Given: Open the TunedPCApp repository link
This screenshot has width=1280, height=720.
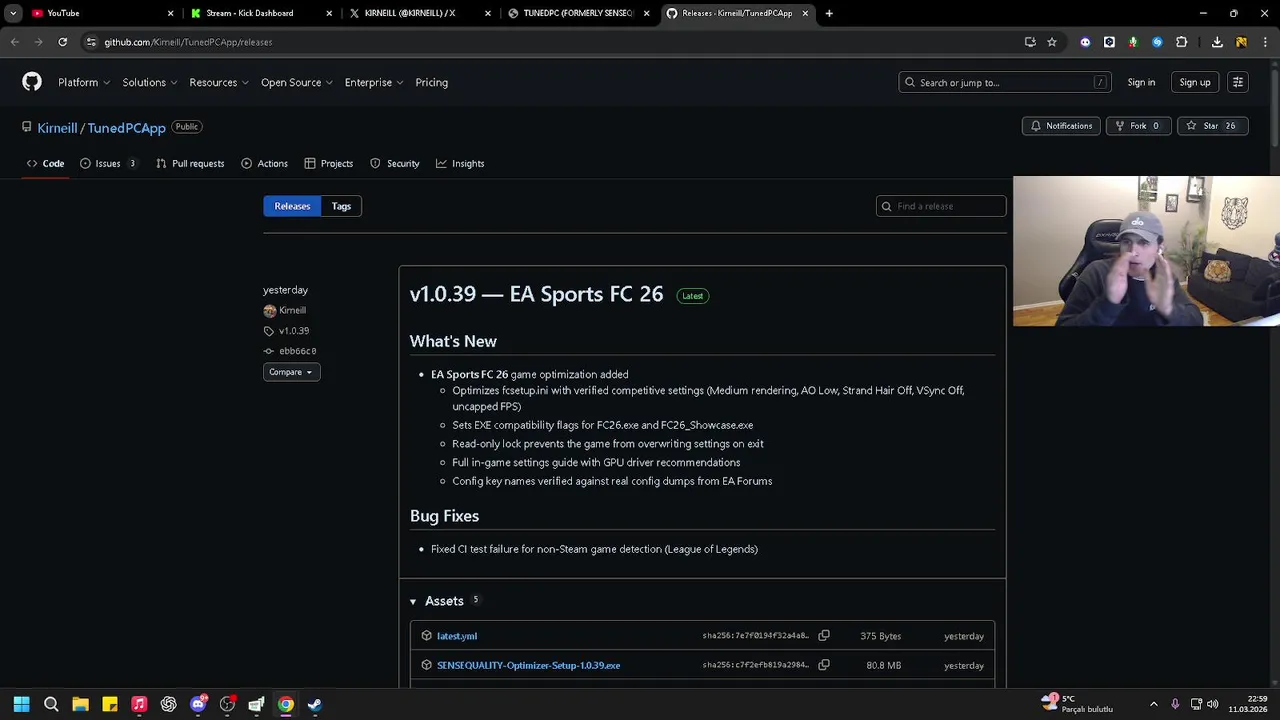Looking at the screenshot, I should 126,128.
